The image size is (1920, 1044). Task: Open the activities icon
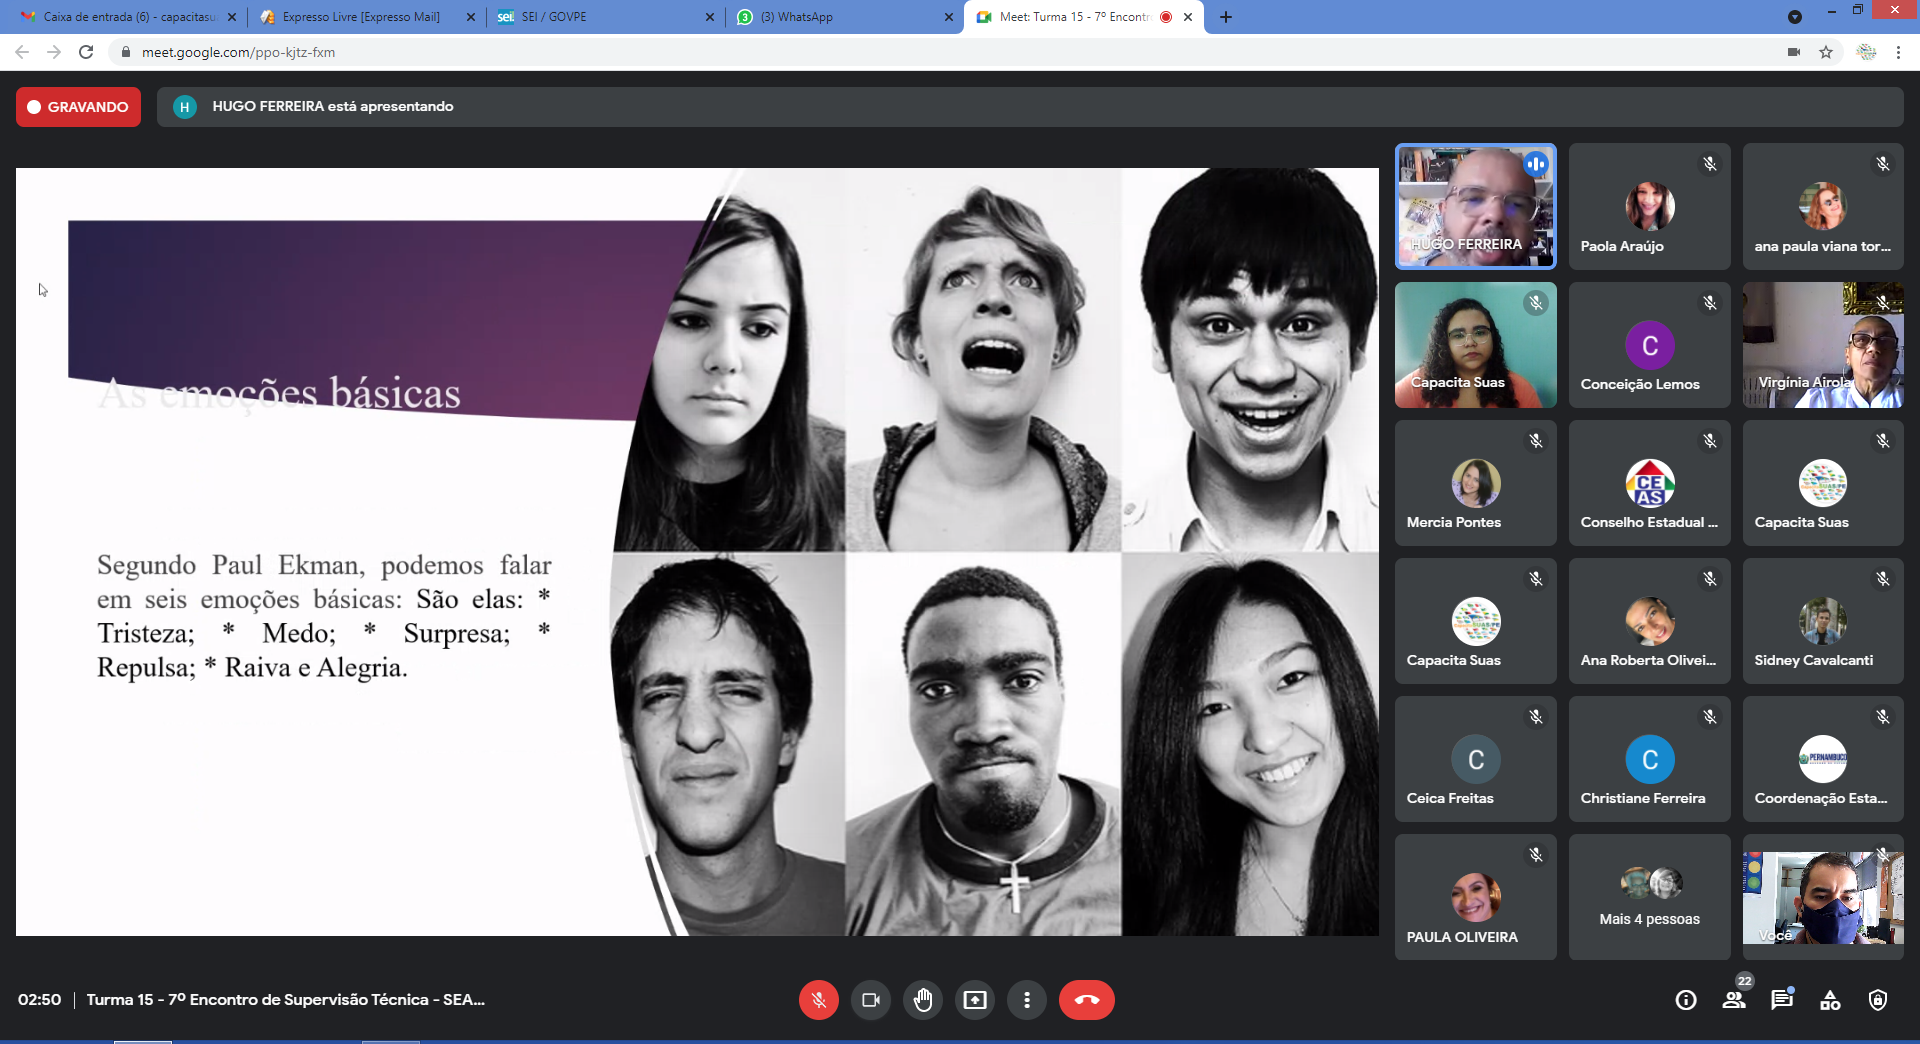[x=1830, y=1000]
